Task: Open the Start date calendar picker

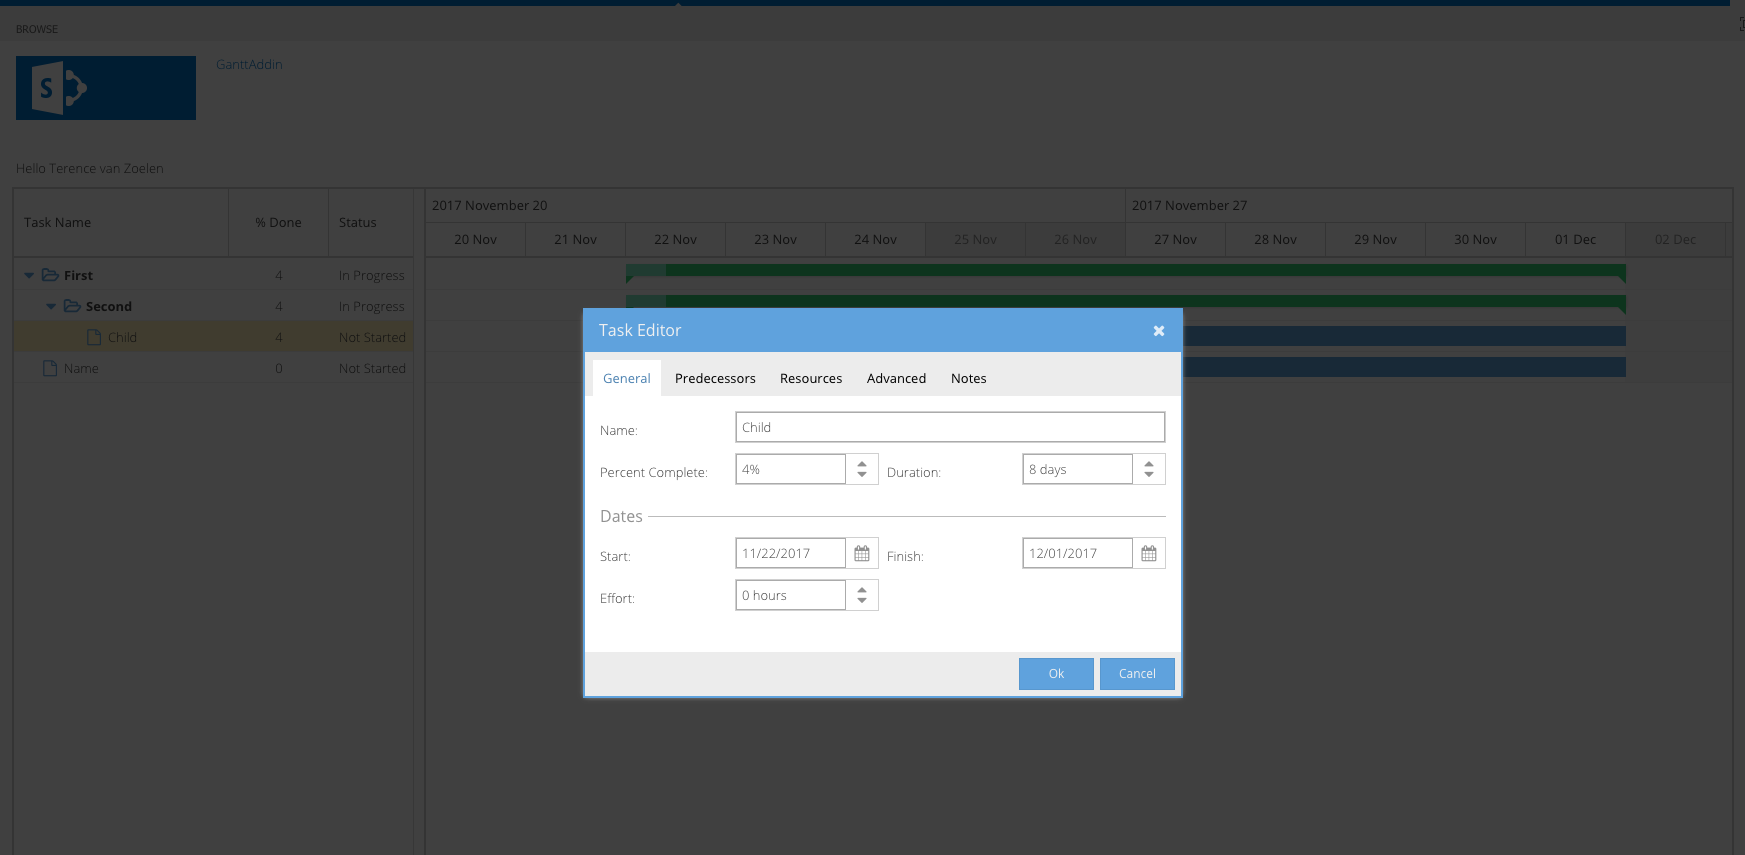Action: point(861,553)
